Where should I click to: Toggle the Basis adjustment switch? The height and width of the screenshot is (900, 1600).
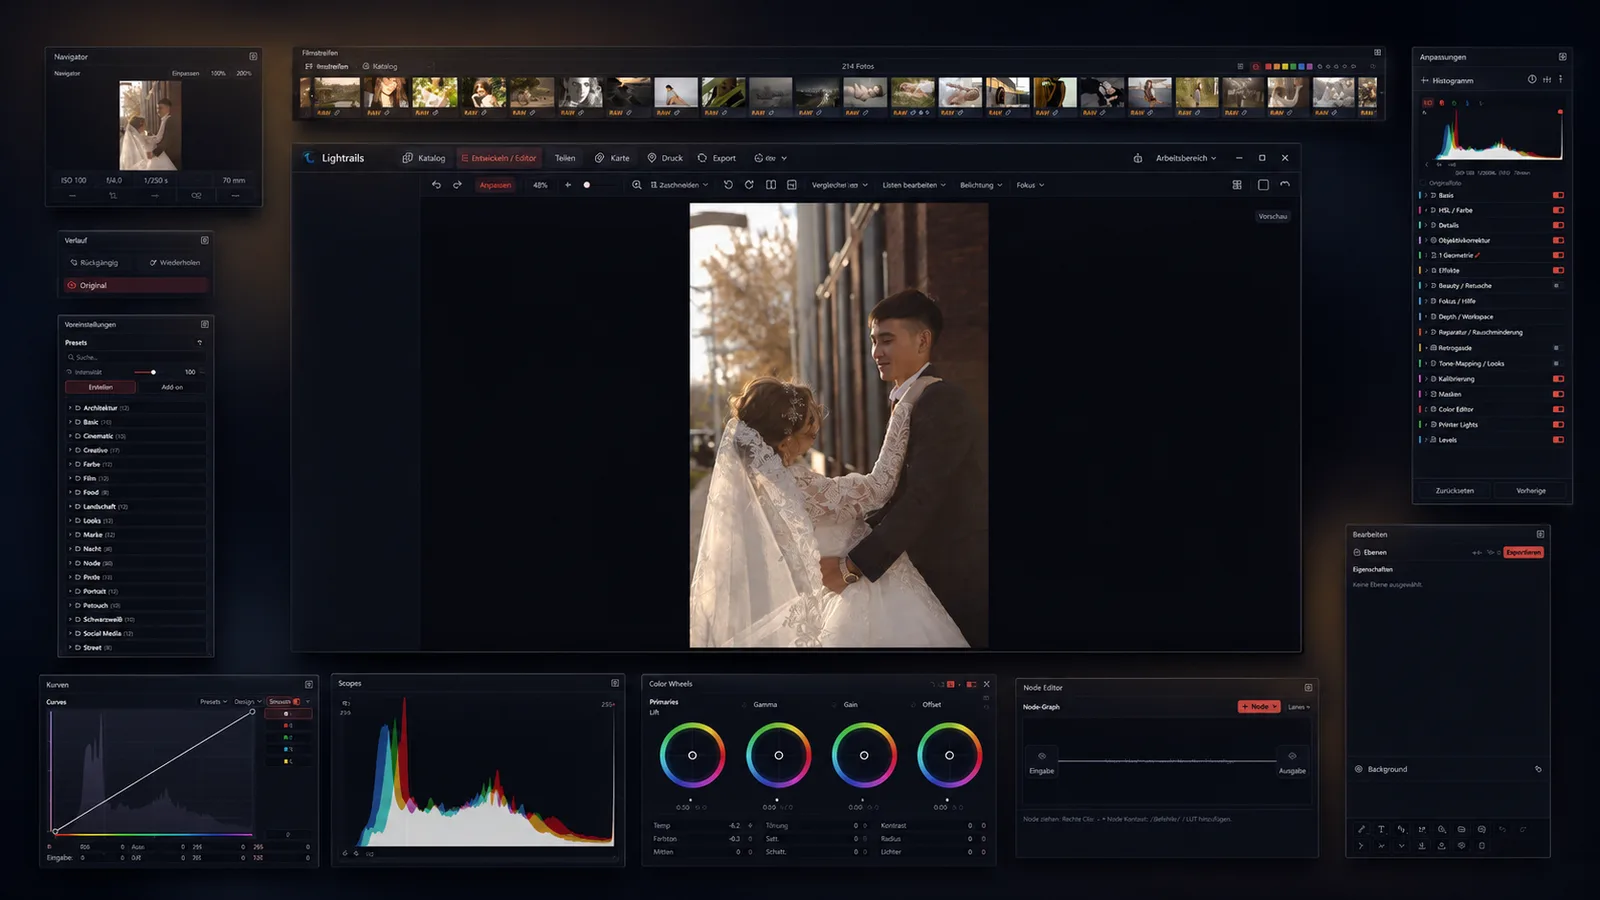click(x=1558, y=195)
